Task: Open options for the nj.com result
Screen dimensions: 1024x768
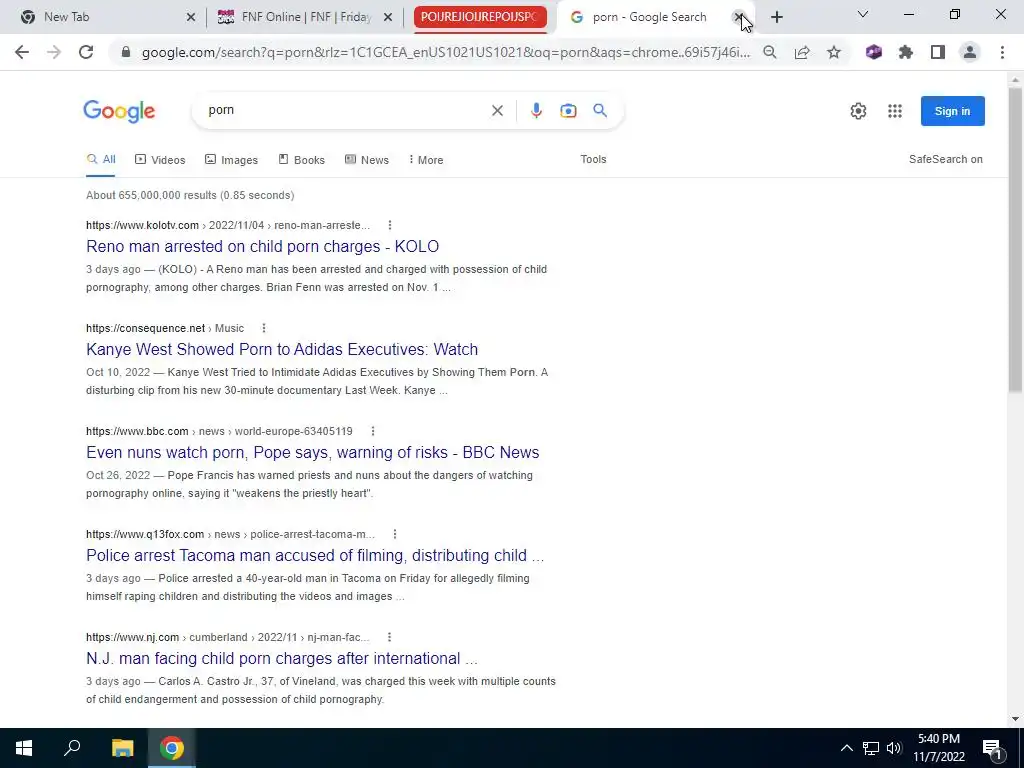Action: (x=389, y=637)
